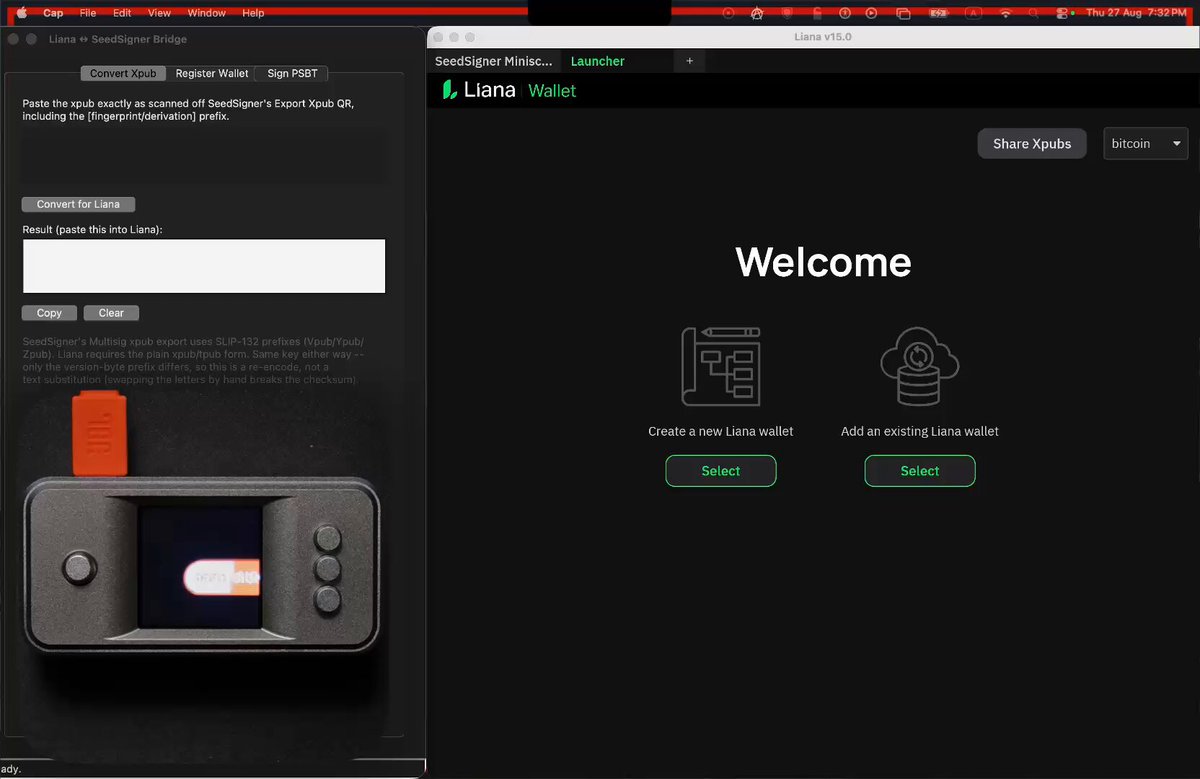
Task: Click the keyboard input source icon
Action: pyautogui.click(x=973, y=13)
